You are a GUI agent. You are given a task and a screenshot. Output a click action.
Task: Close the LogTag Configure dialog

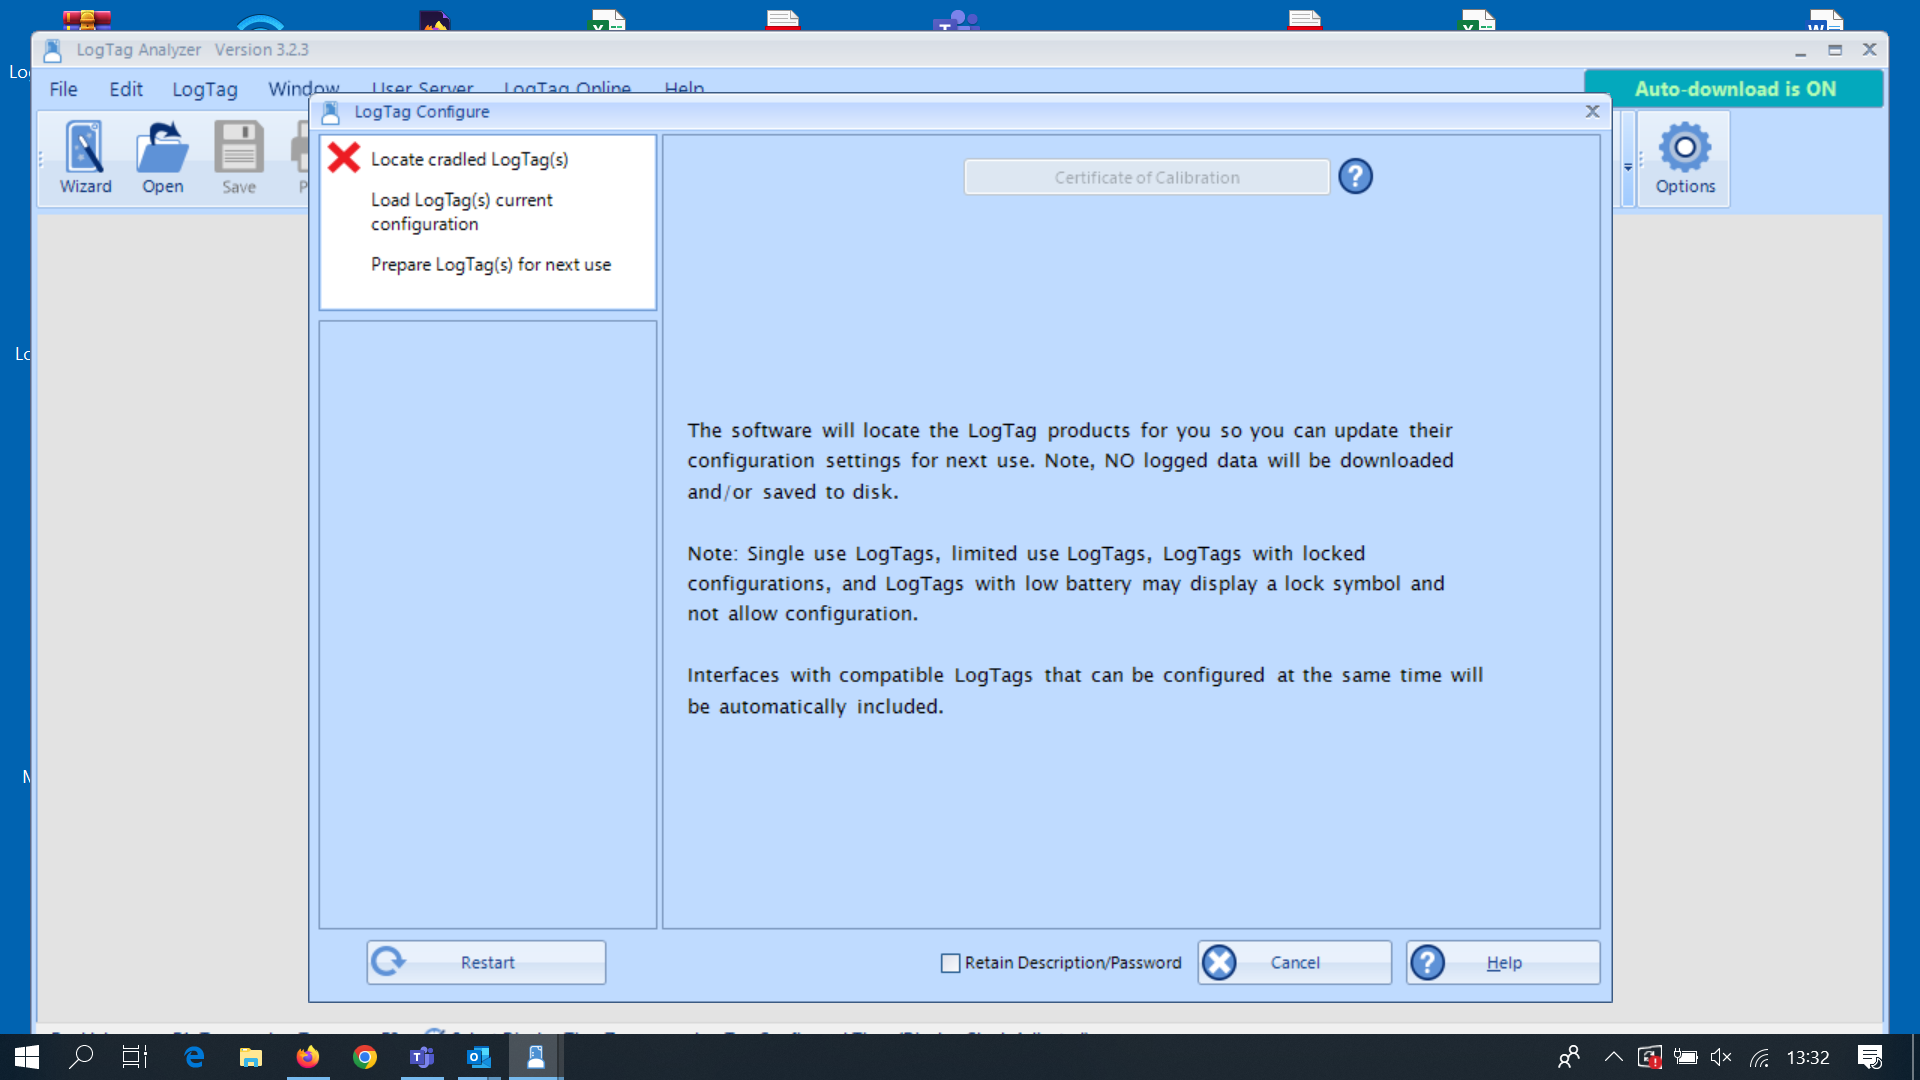(x=1592, y=112)
